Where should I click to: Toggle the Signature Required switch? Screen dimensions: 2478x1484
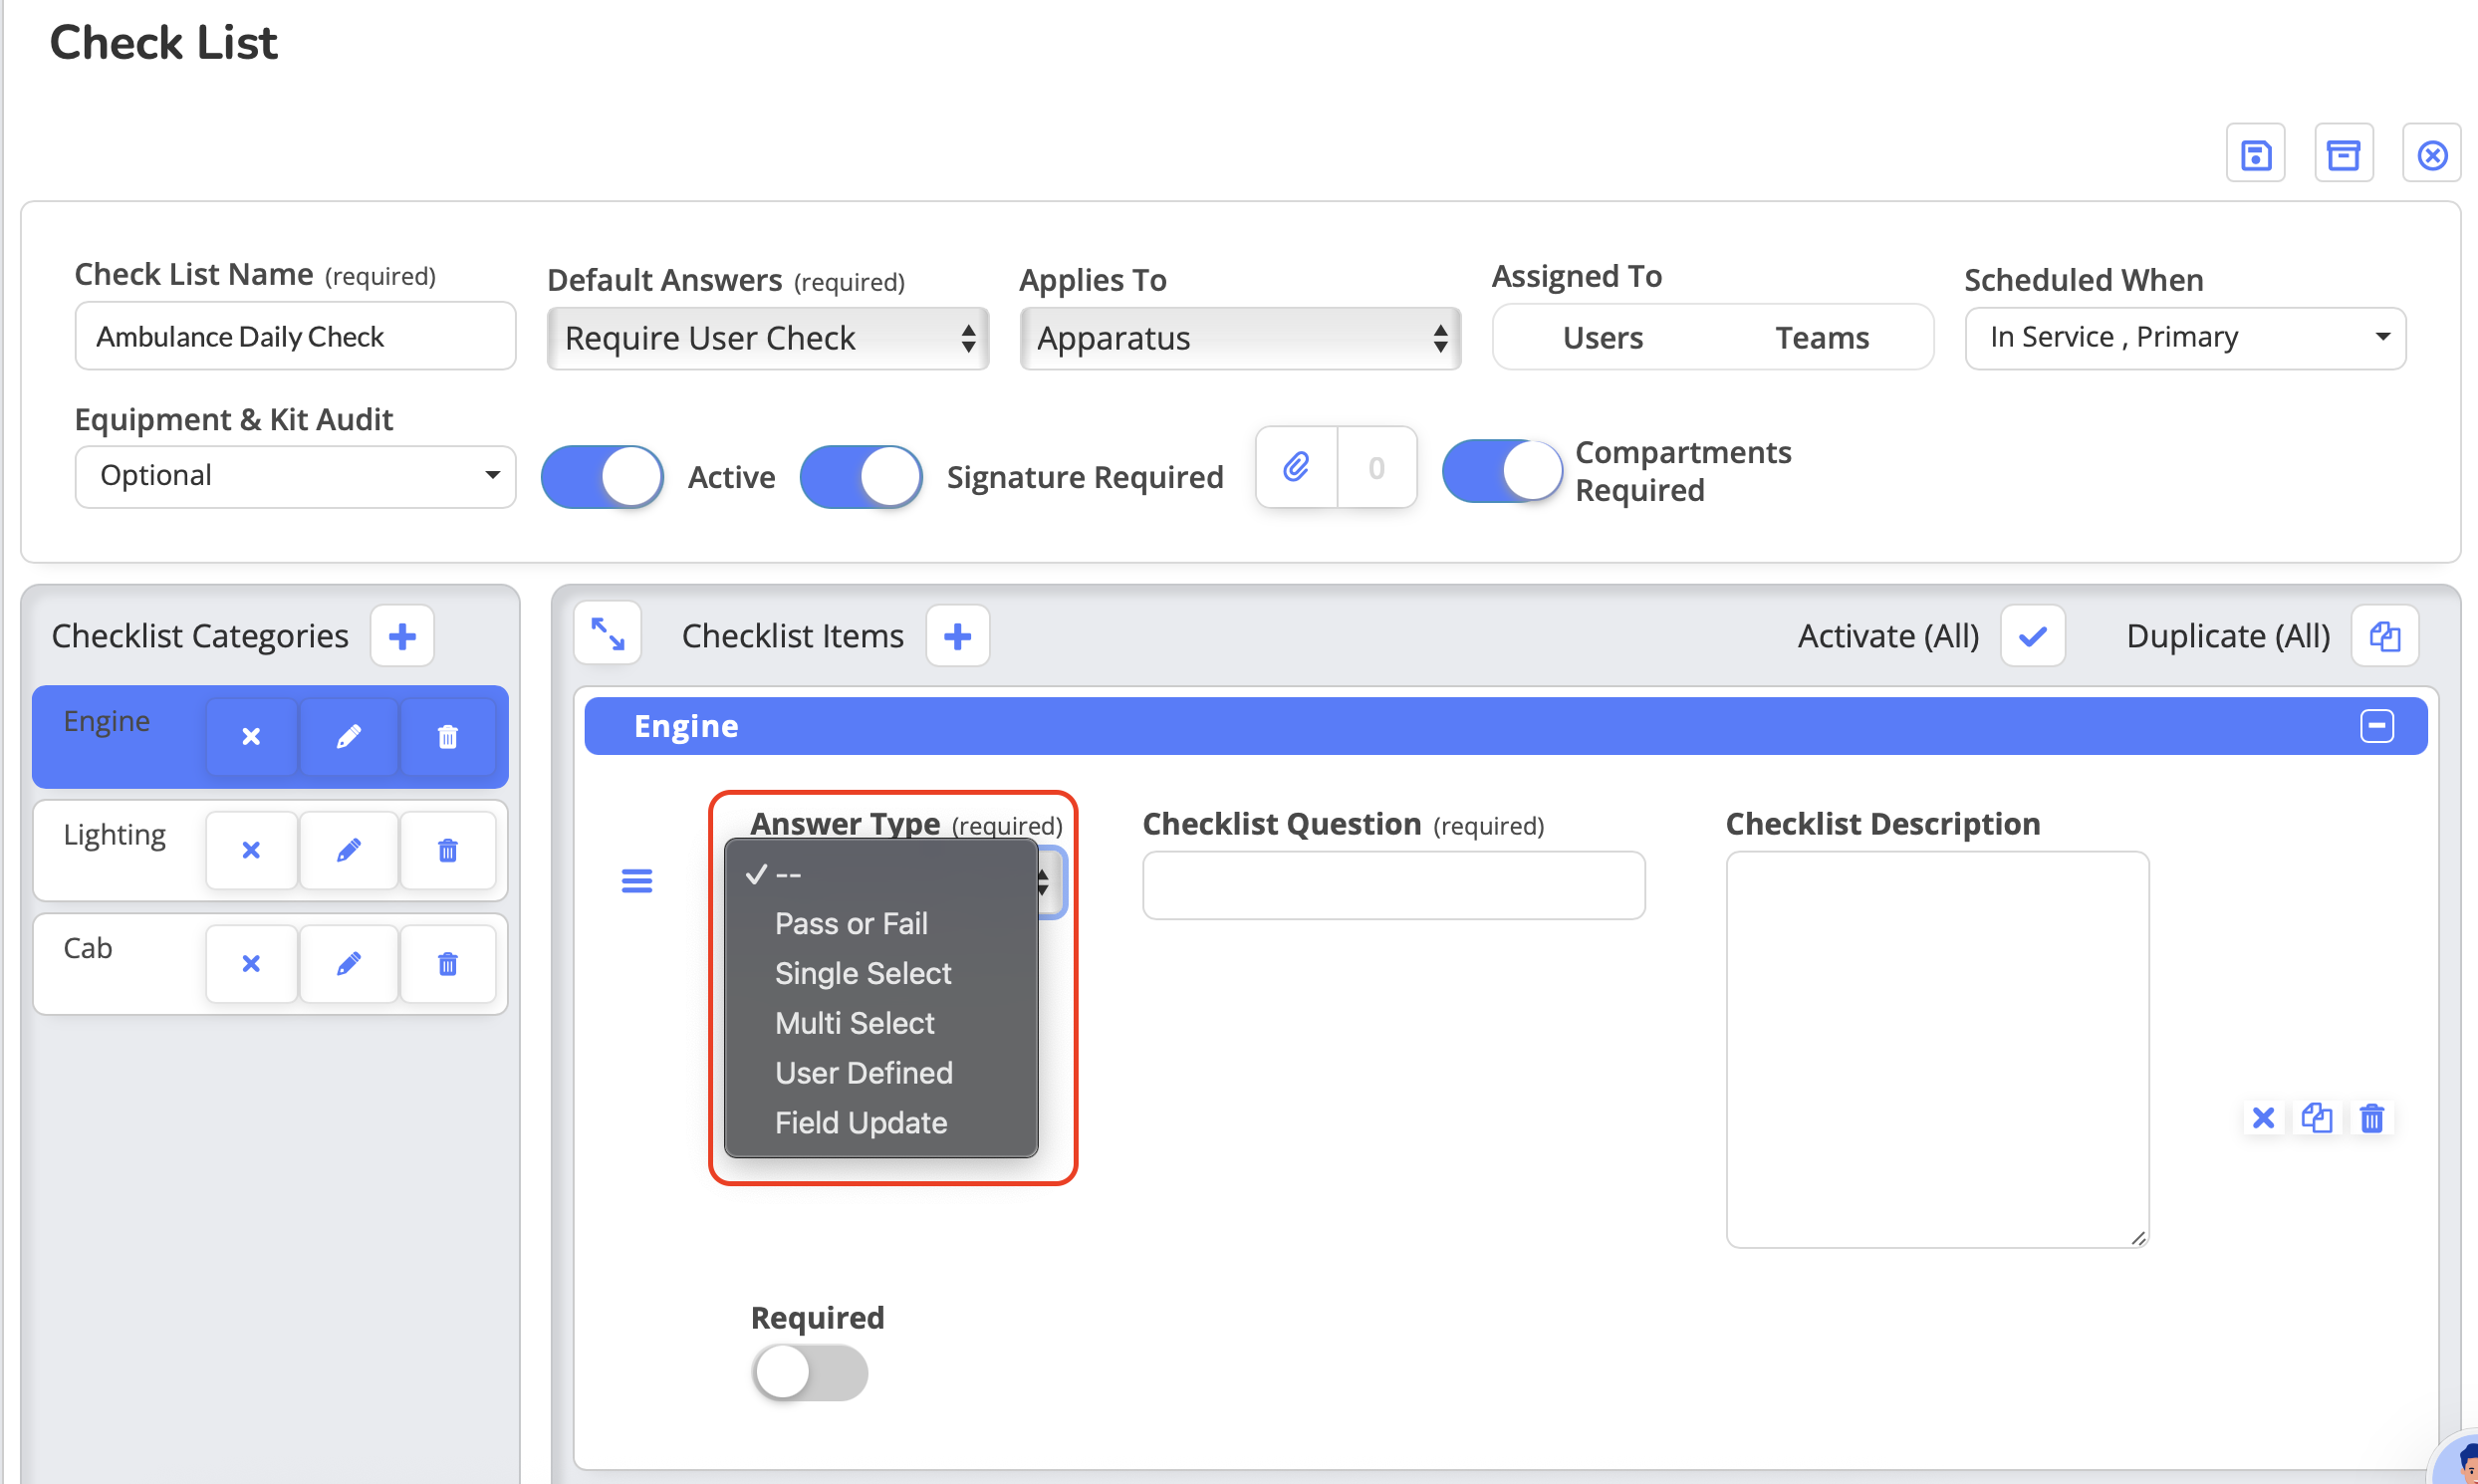pyautogui.click(x=861, y=476)
